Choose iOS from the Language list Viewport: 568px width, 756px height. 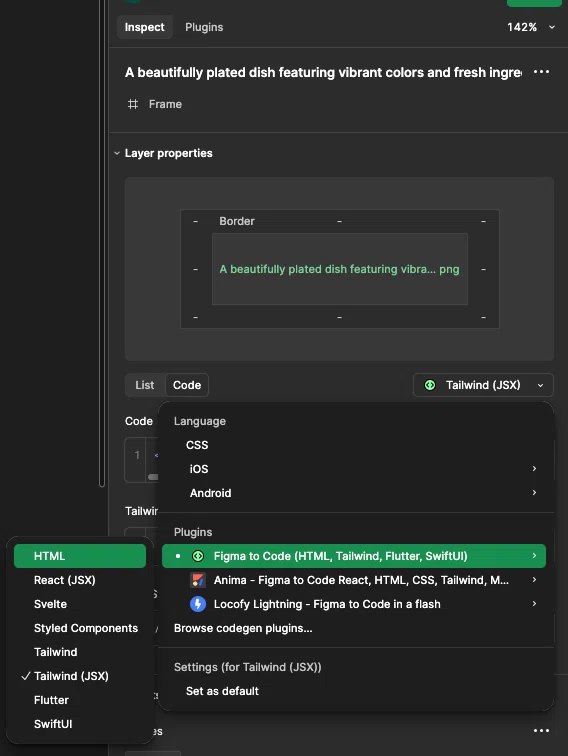click(199, 469)
